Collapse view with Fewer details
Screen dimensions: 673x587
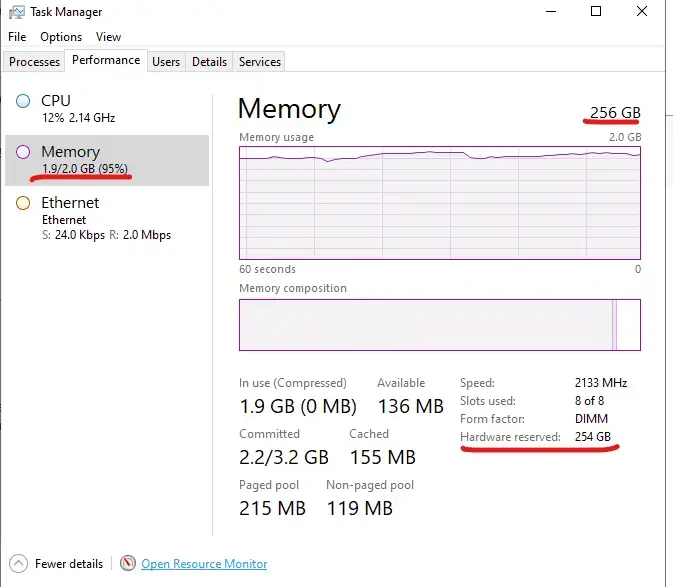coord(69,564)
